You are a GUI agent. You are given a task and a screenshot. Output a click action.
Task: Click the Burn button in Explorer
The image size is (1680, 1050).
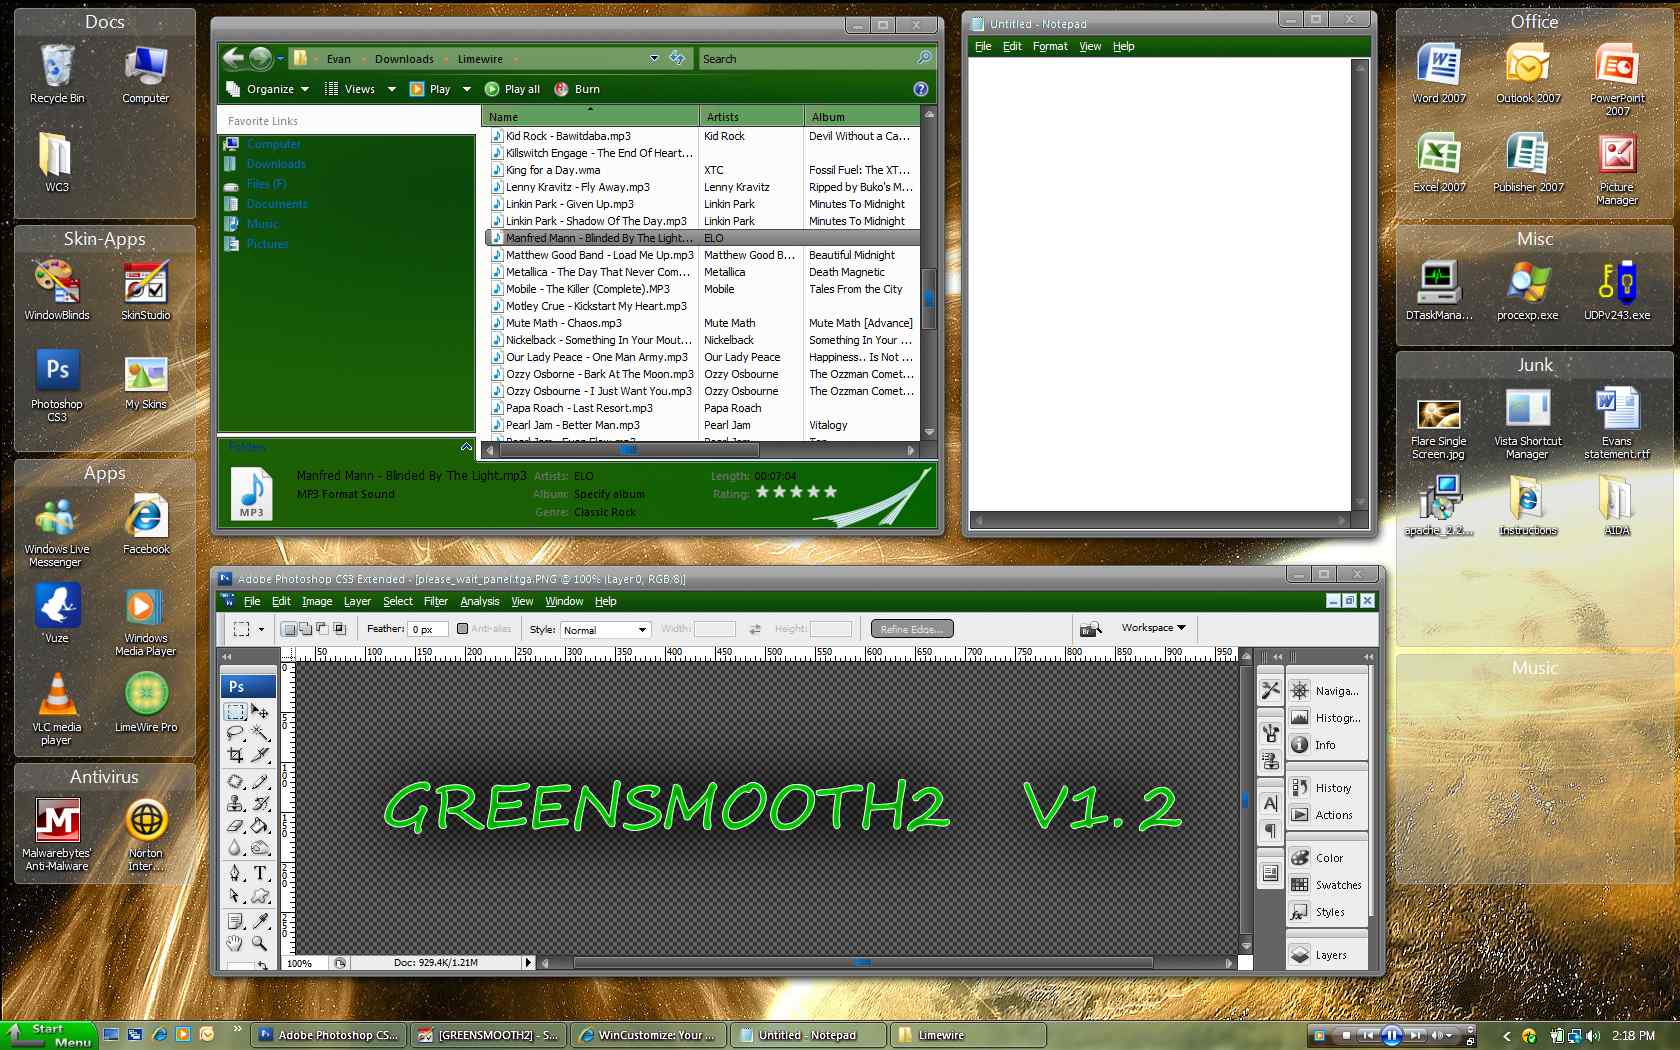point(577,89)
